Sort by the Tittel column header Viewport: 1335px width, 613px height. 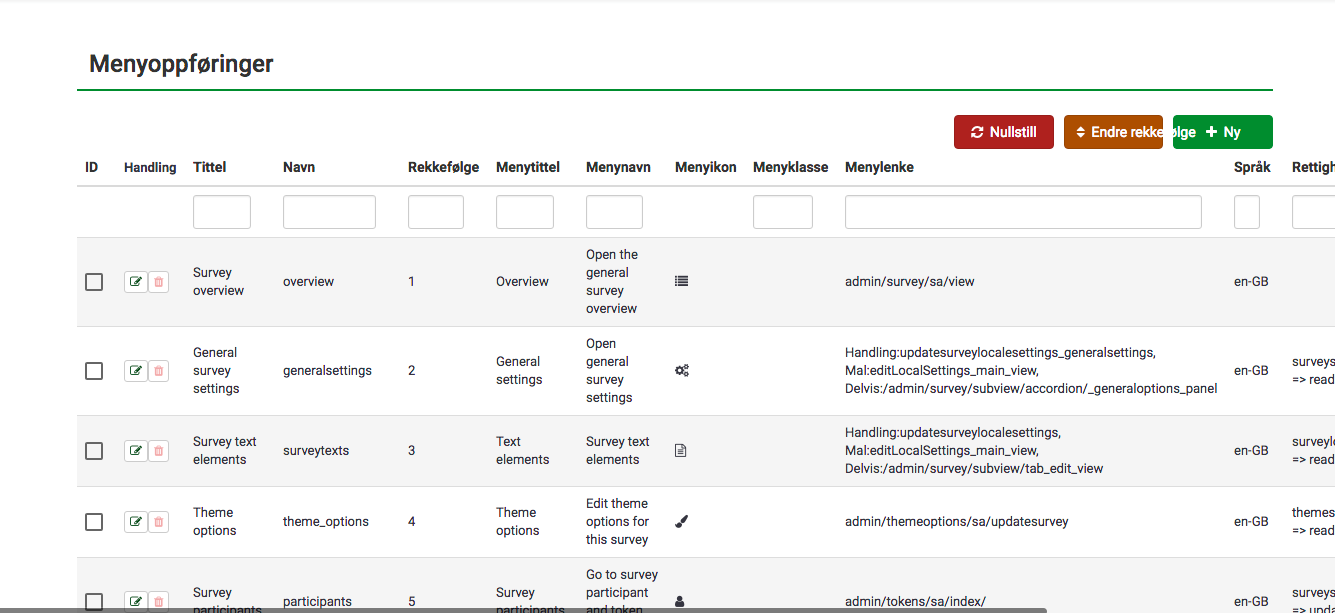[210, 167]
